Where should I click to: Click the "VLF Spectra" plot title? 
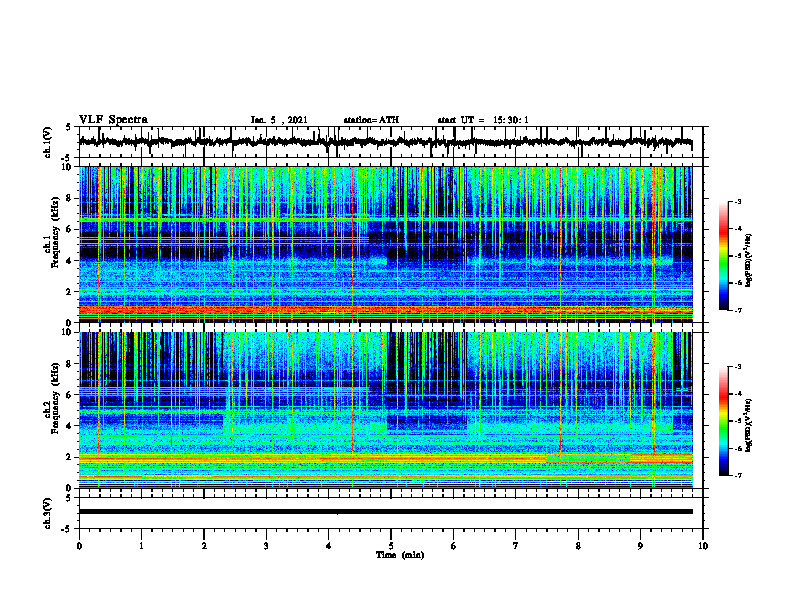click(x=113, y=120)
